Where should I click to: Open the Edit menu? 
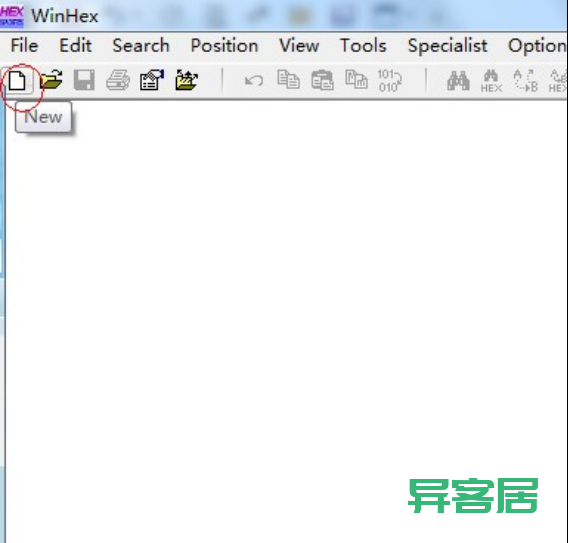click(x=75, y=46)
